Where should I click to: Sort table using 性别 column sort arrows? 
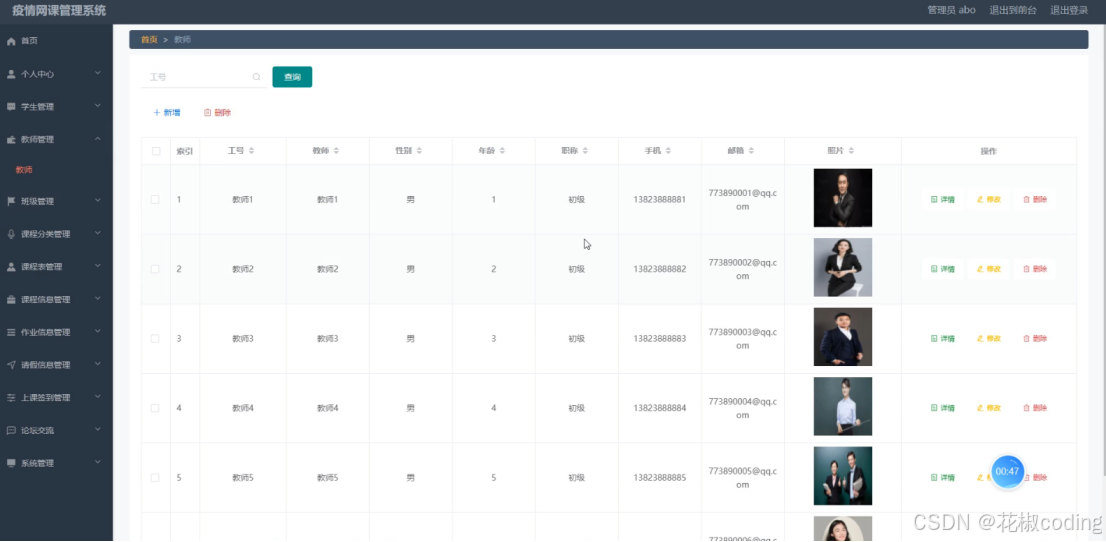pos(419,151)
